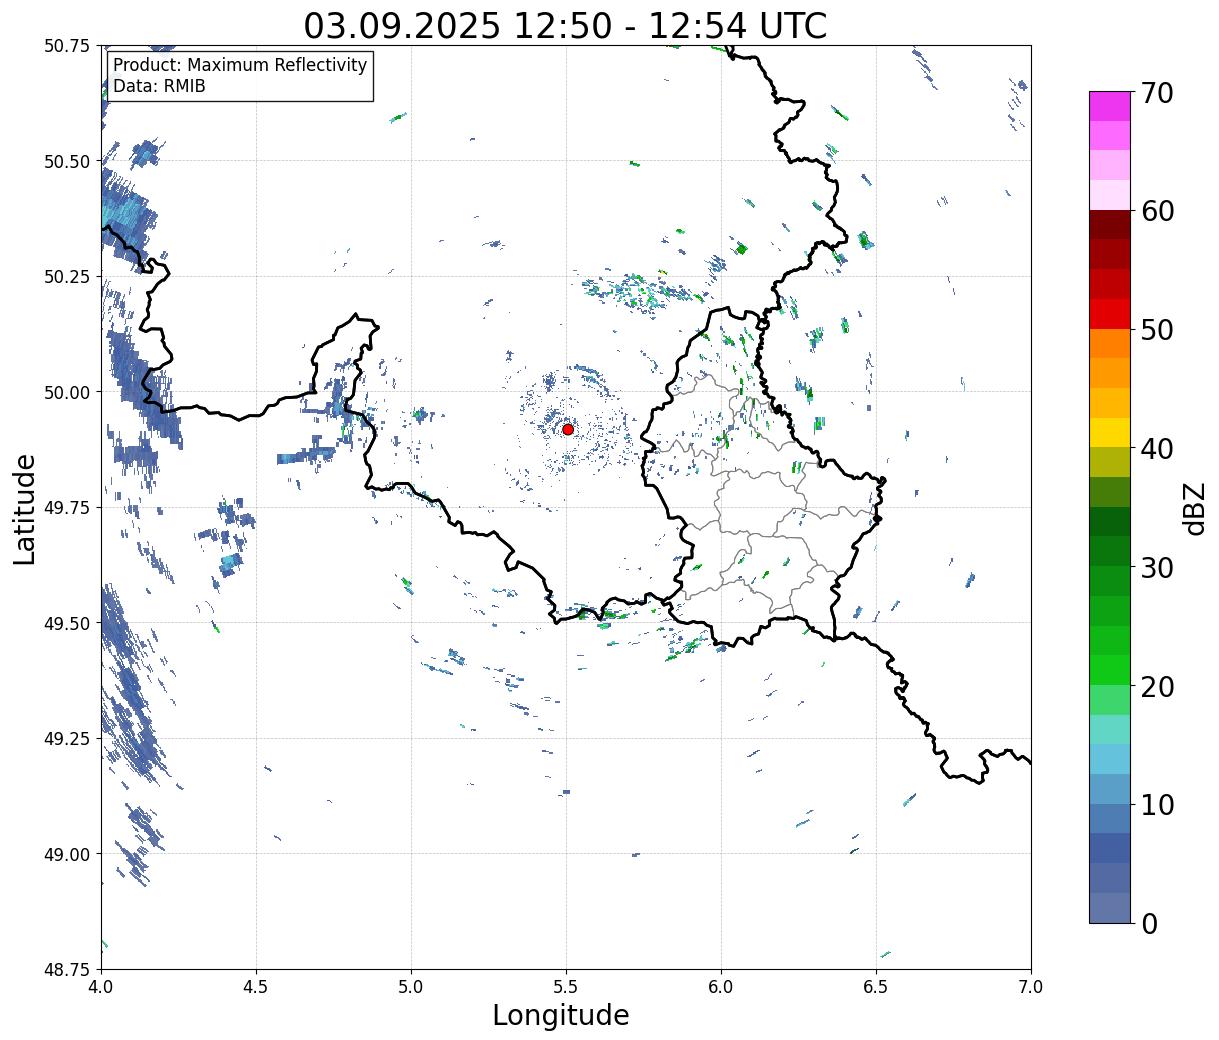The width and height of the screenshot is (1219, 1040).
Task: Click the longitude tick label 4.0
Action: [x=101, y=986]
